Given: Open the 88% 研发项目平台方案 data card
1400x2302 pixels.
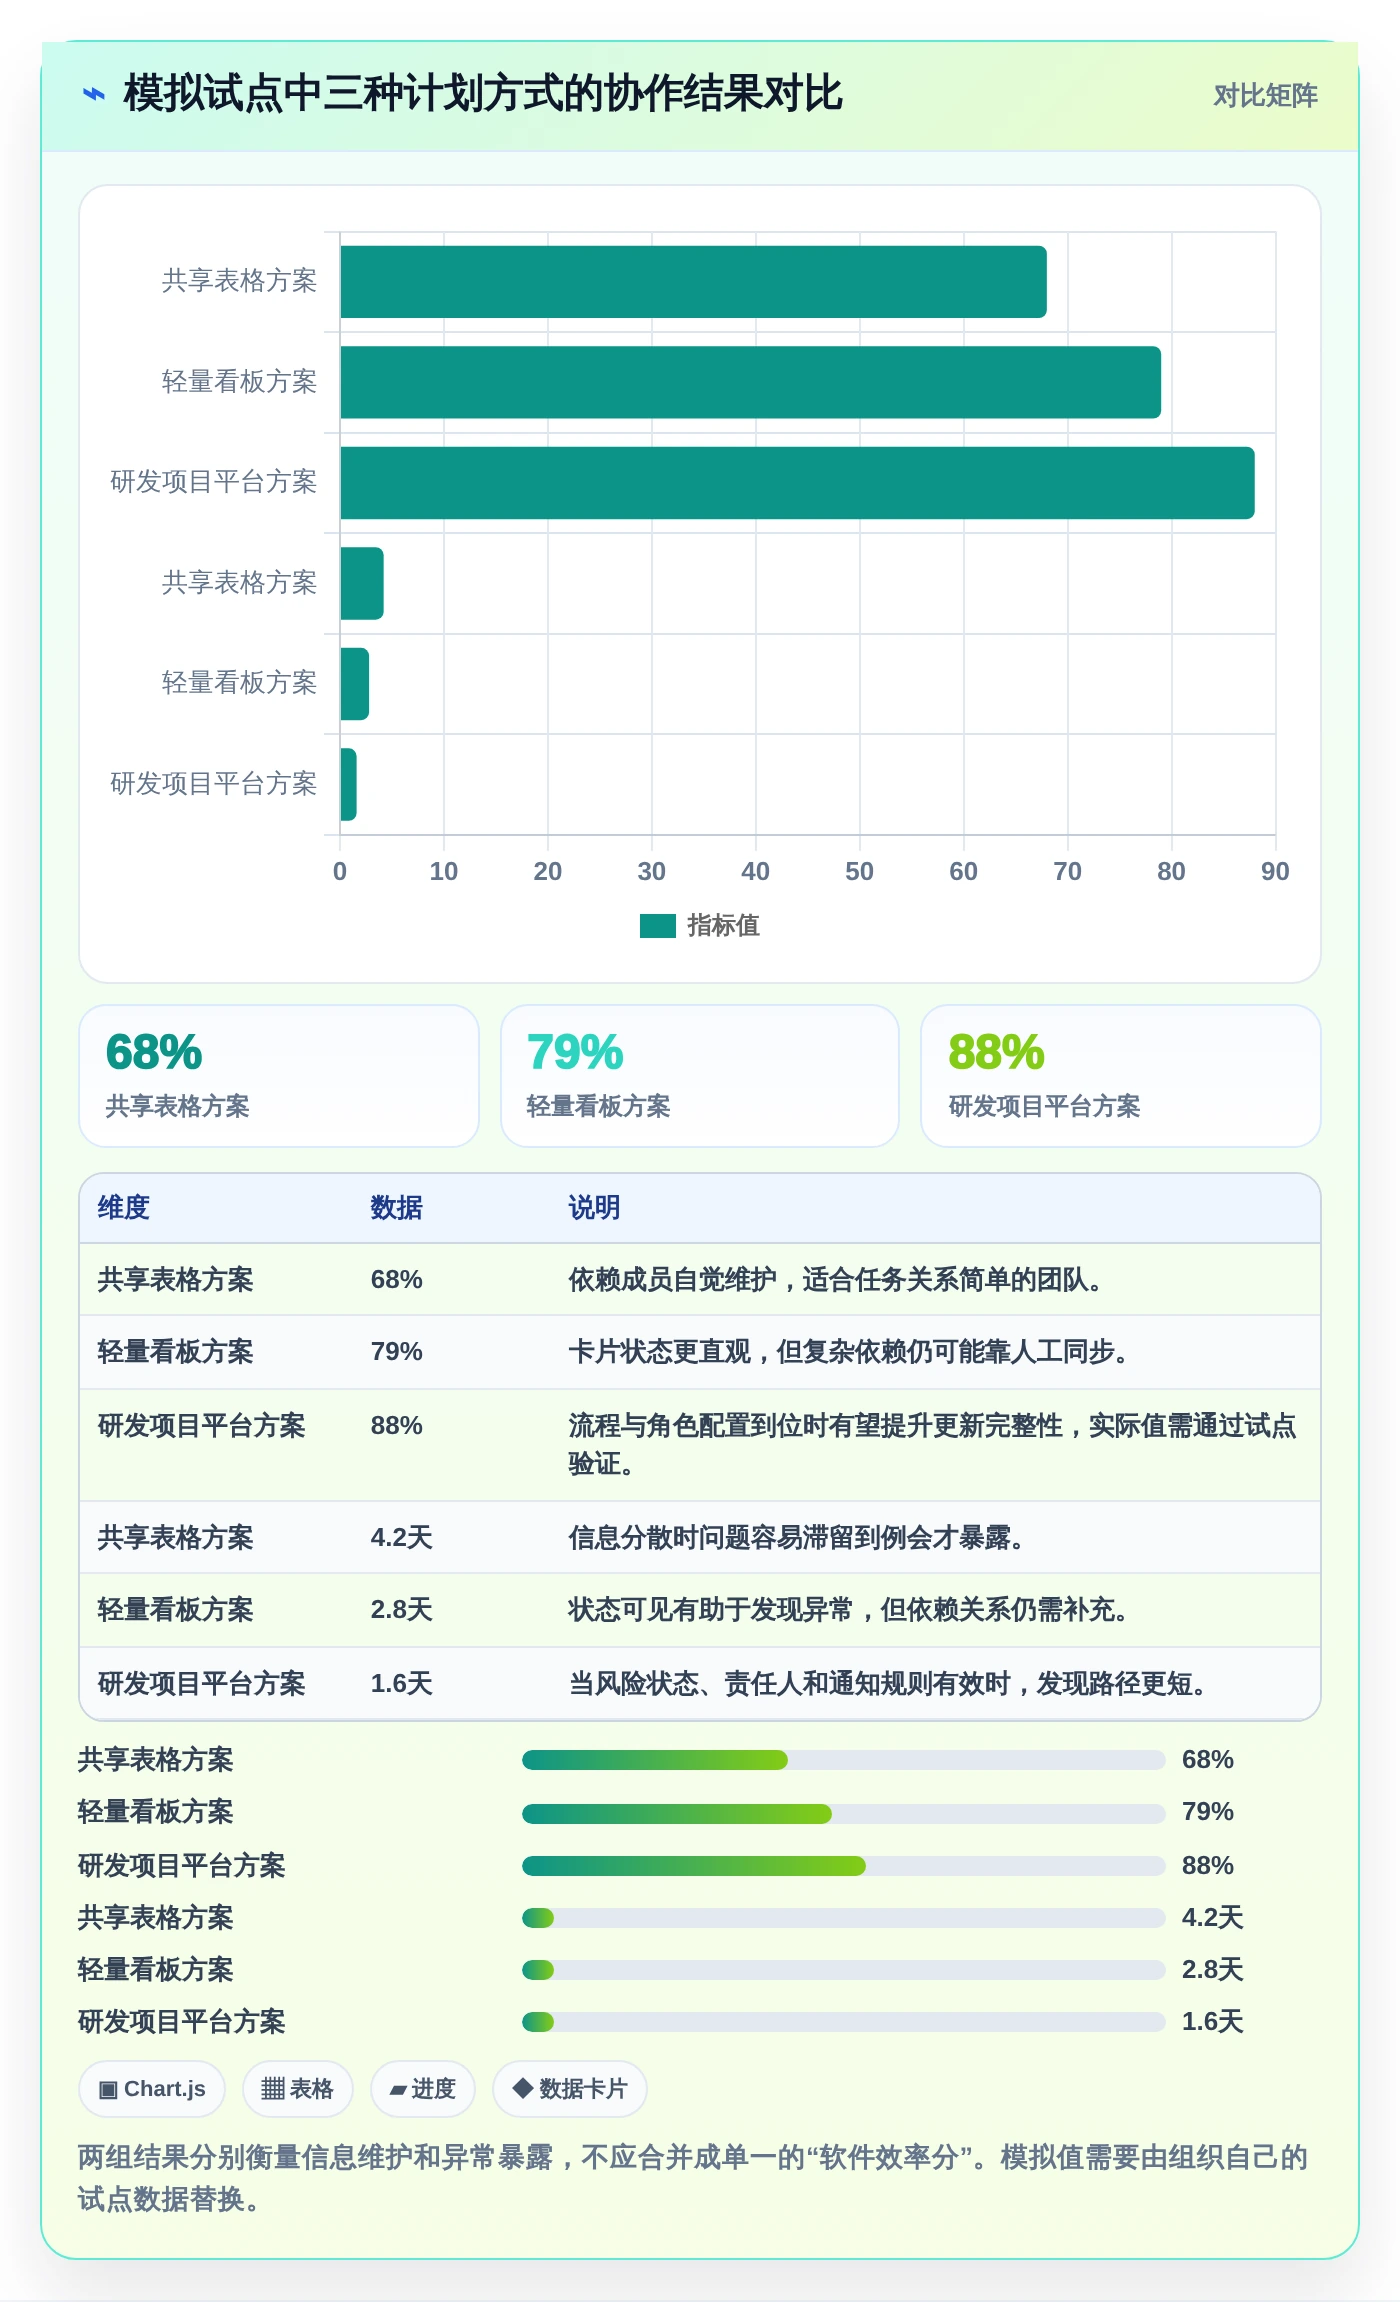Looking at the screenshot, I should pos(1121,1076).
